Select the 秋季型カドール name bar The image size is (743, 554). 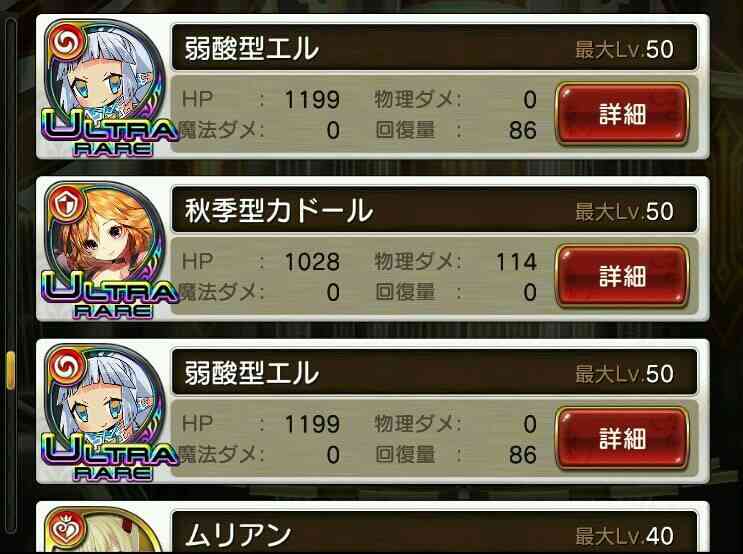click(x=435, y=209)
